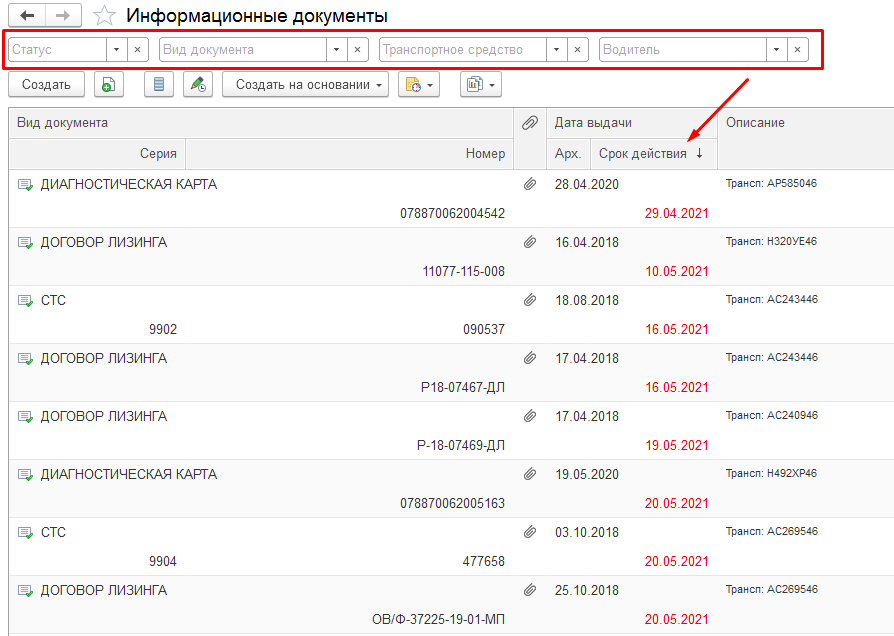Expand the Статус filter dropdown

(116, 49)
